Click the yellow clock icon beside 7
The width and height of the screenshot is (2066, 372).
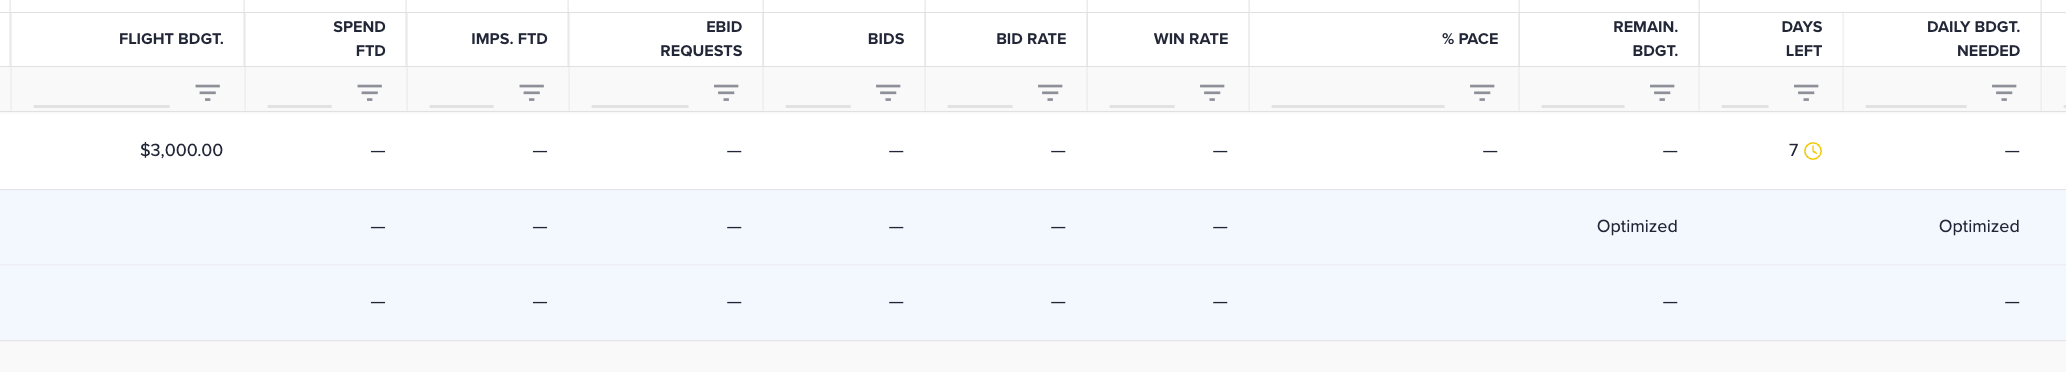(1813, 151)
